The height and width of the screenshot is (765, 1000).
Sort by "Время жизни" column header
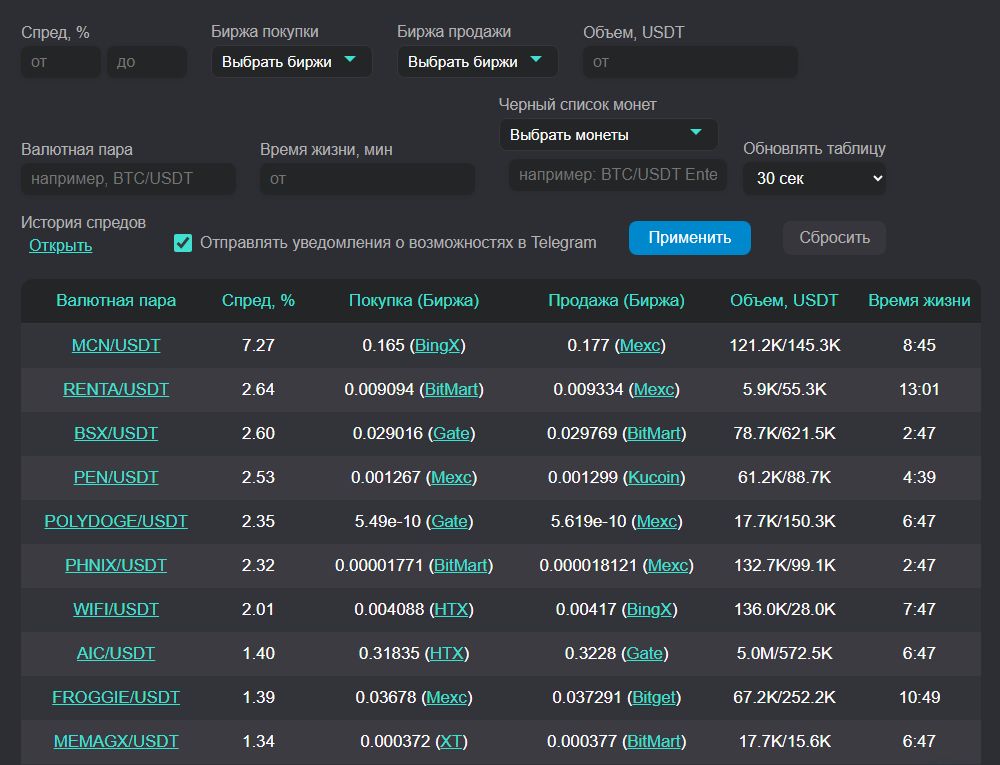(918, 301)
